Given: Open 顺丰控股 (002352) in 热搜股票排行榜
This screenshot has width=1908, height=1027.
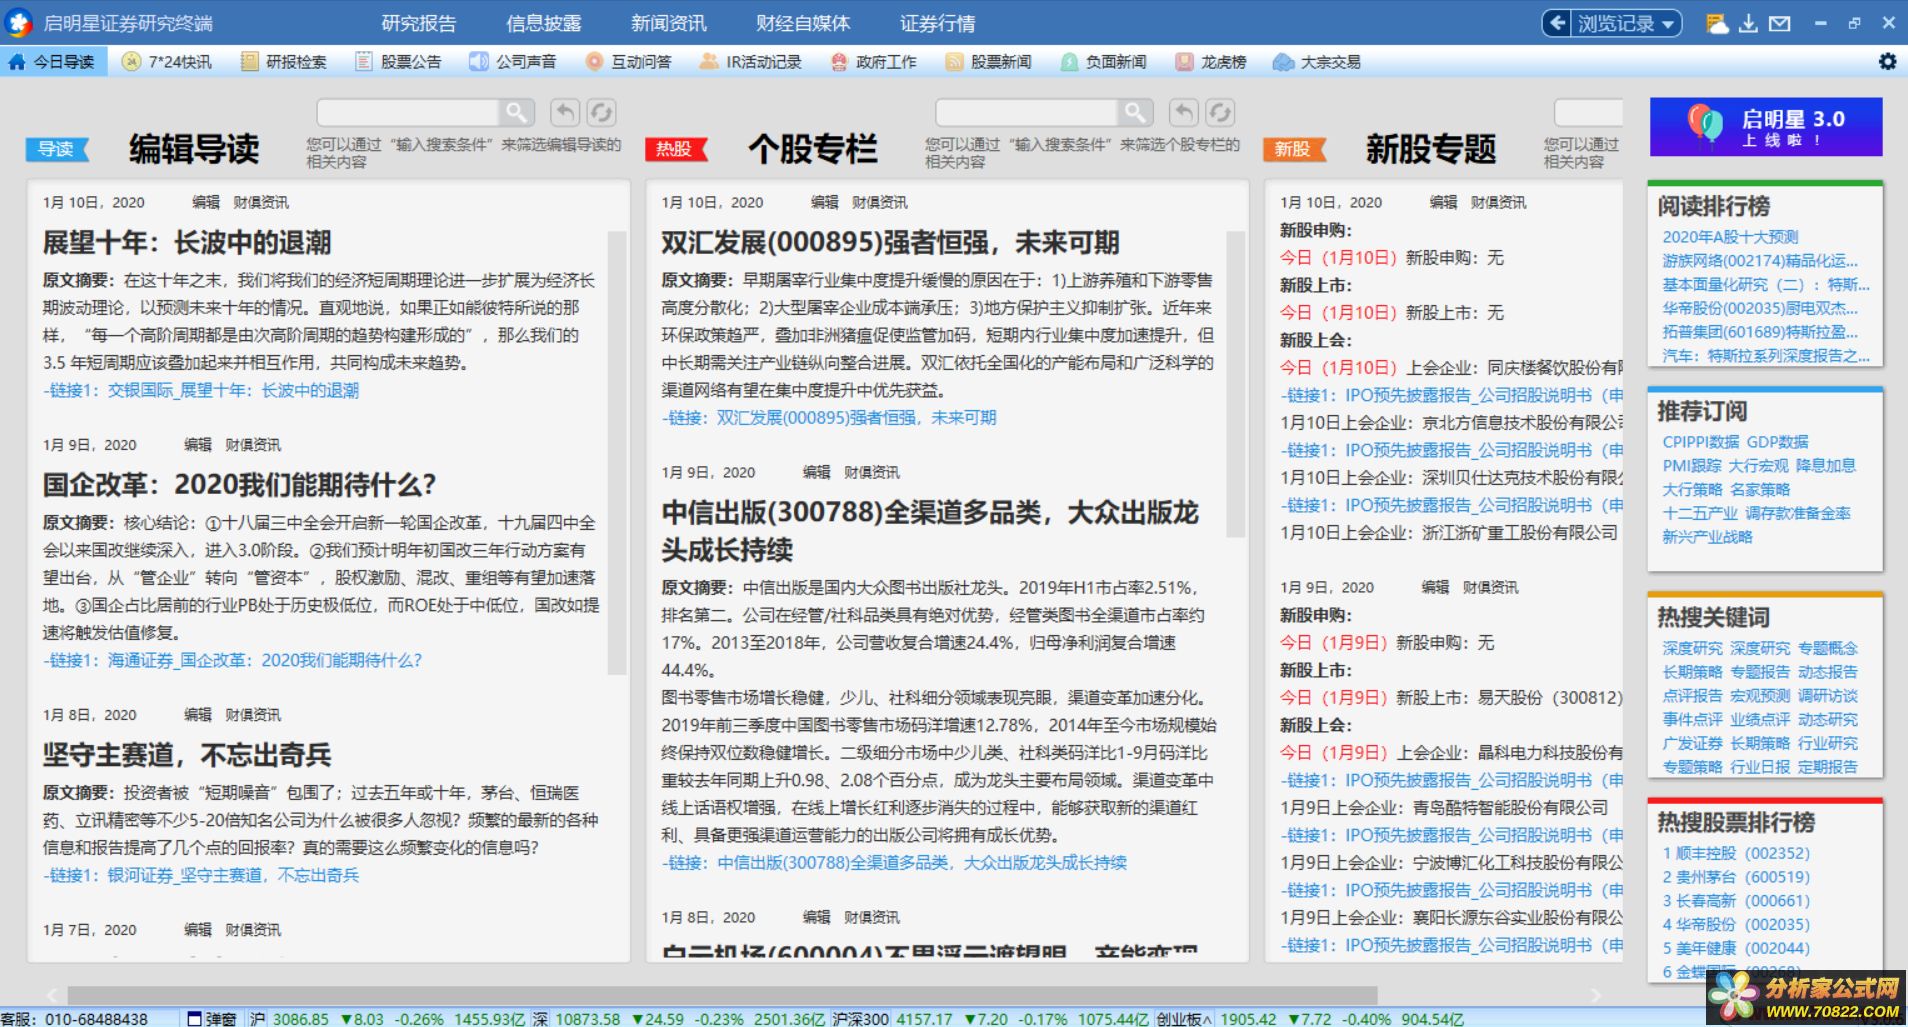Looking at the screenshot, I should 1736,853.
